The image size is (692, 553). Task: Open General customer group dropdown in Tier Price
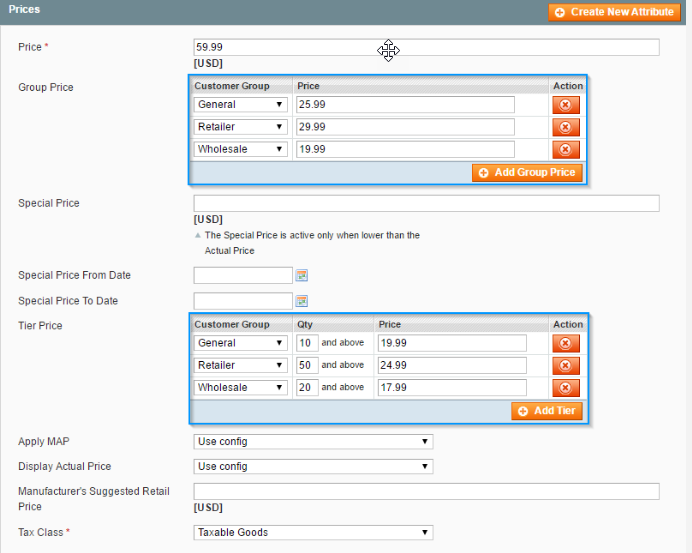point(241,343)
